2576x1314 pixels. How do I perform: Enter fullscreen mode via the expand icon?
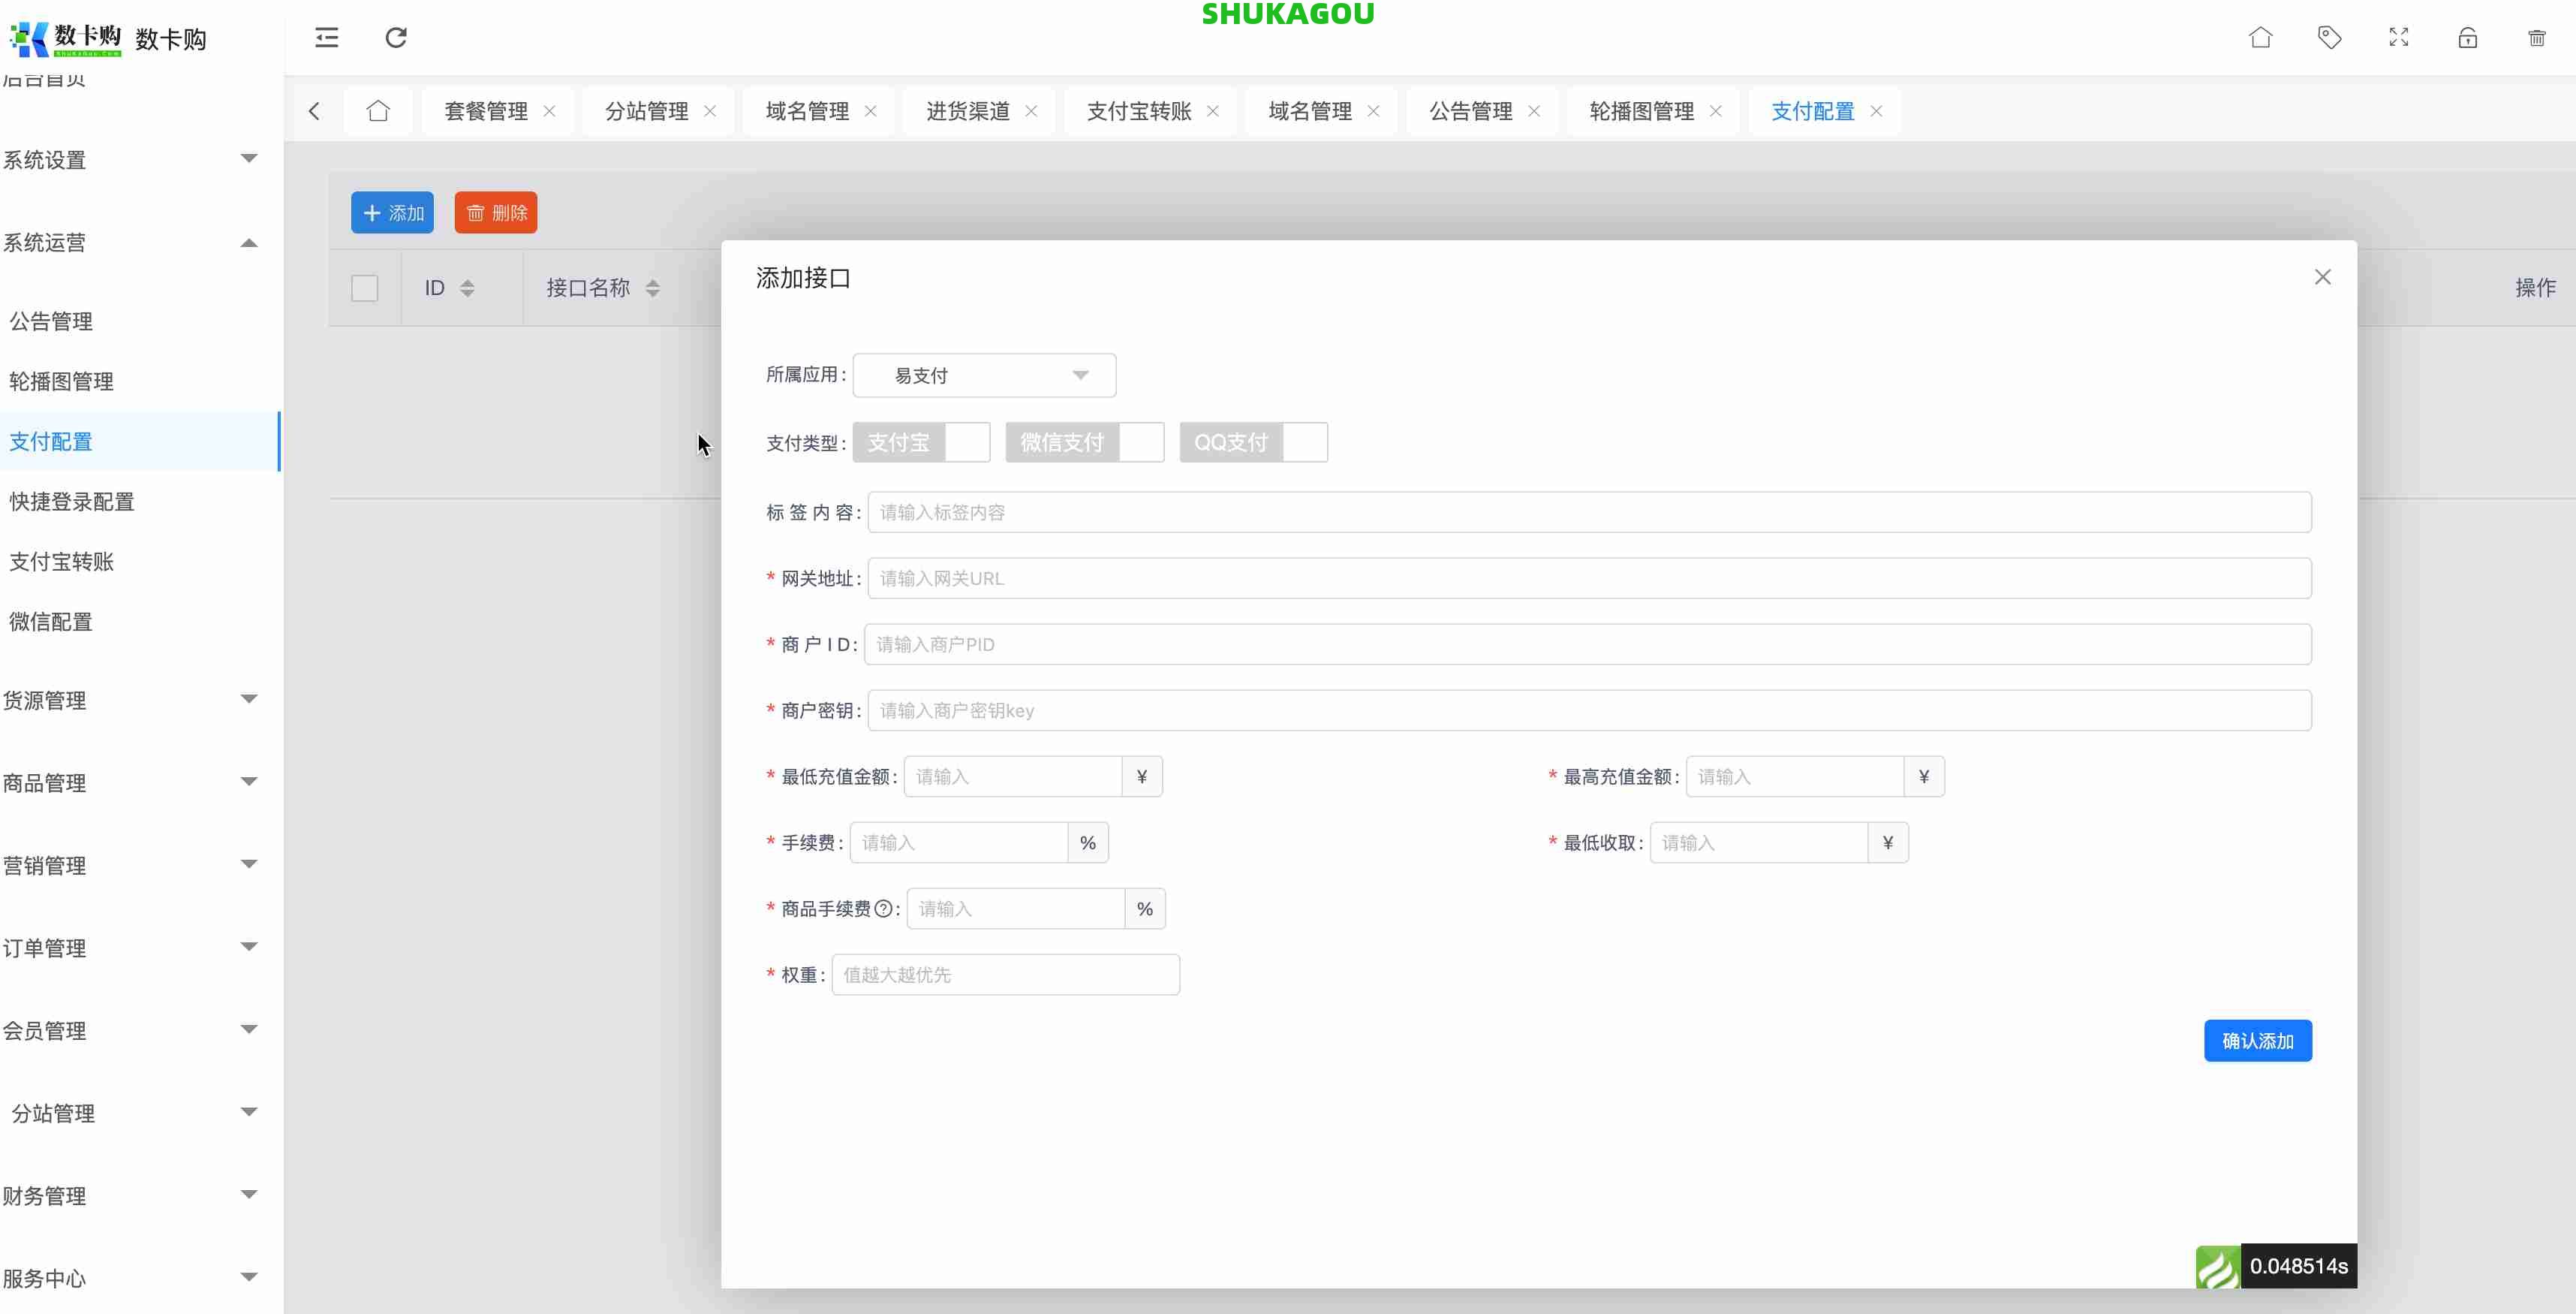(2398, 38)
